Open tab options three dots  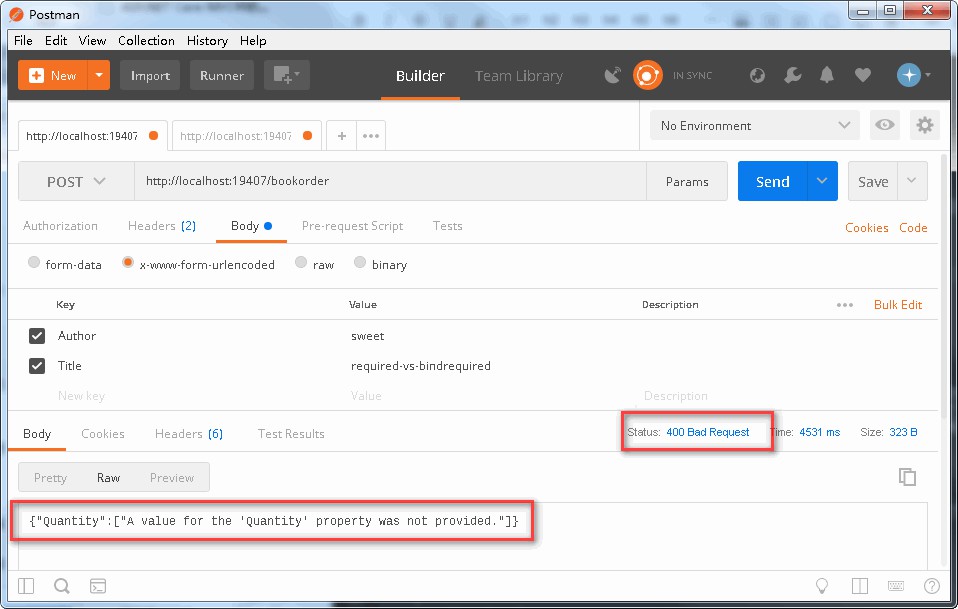pyautogui.click(x=371, y=136)
